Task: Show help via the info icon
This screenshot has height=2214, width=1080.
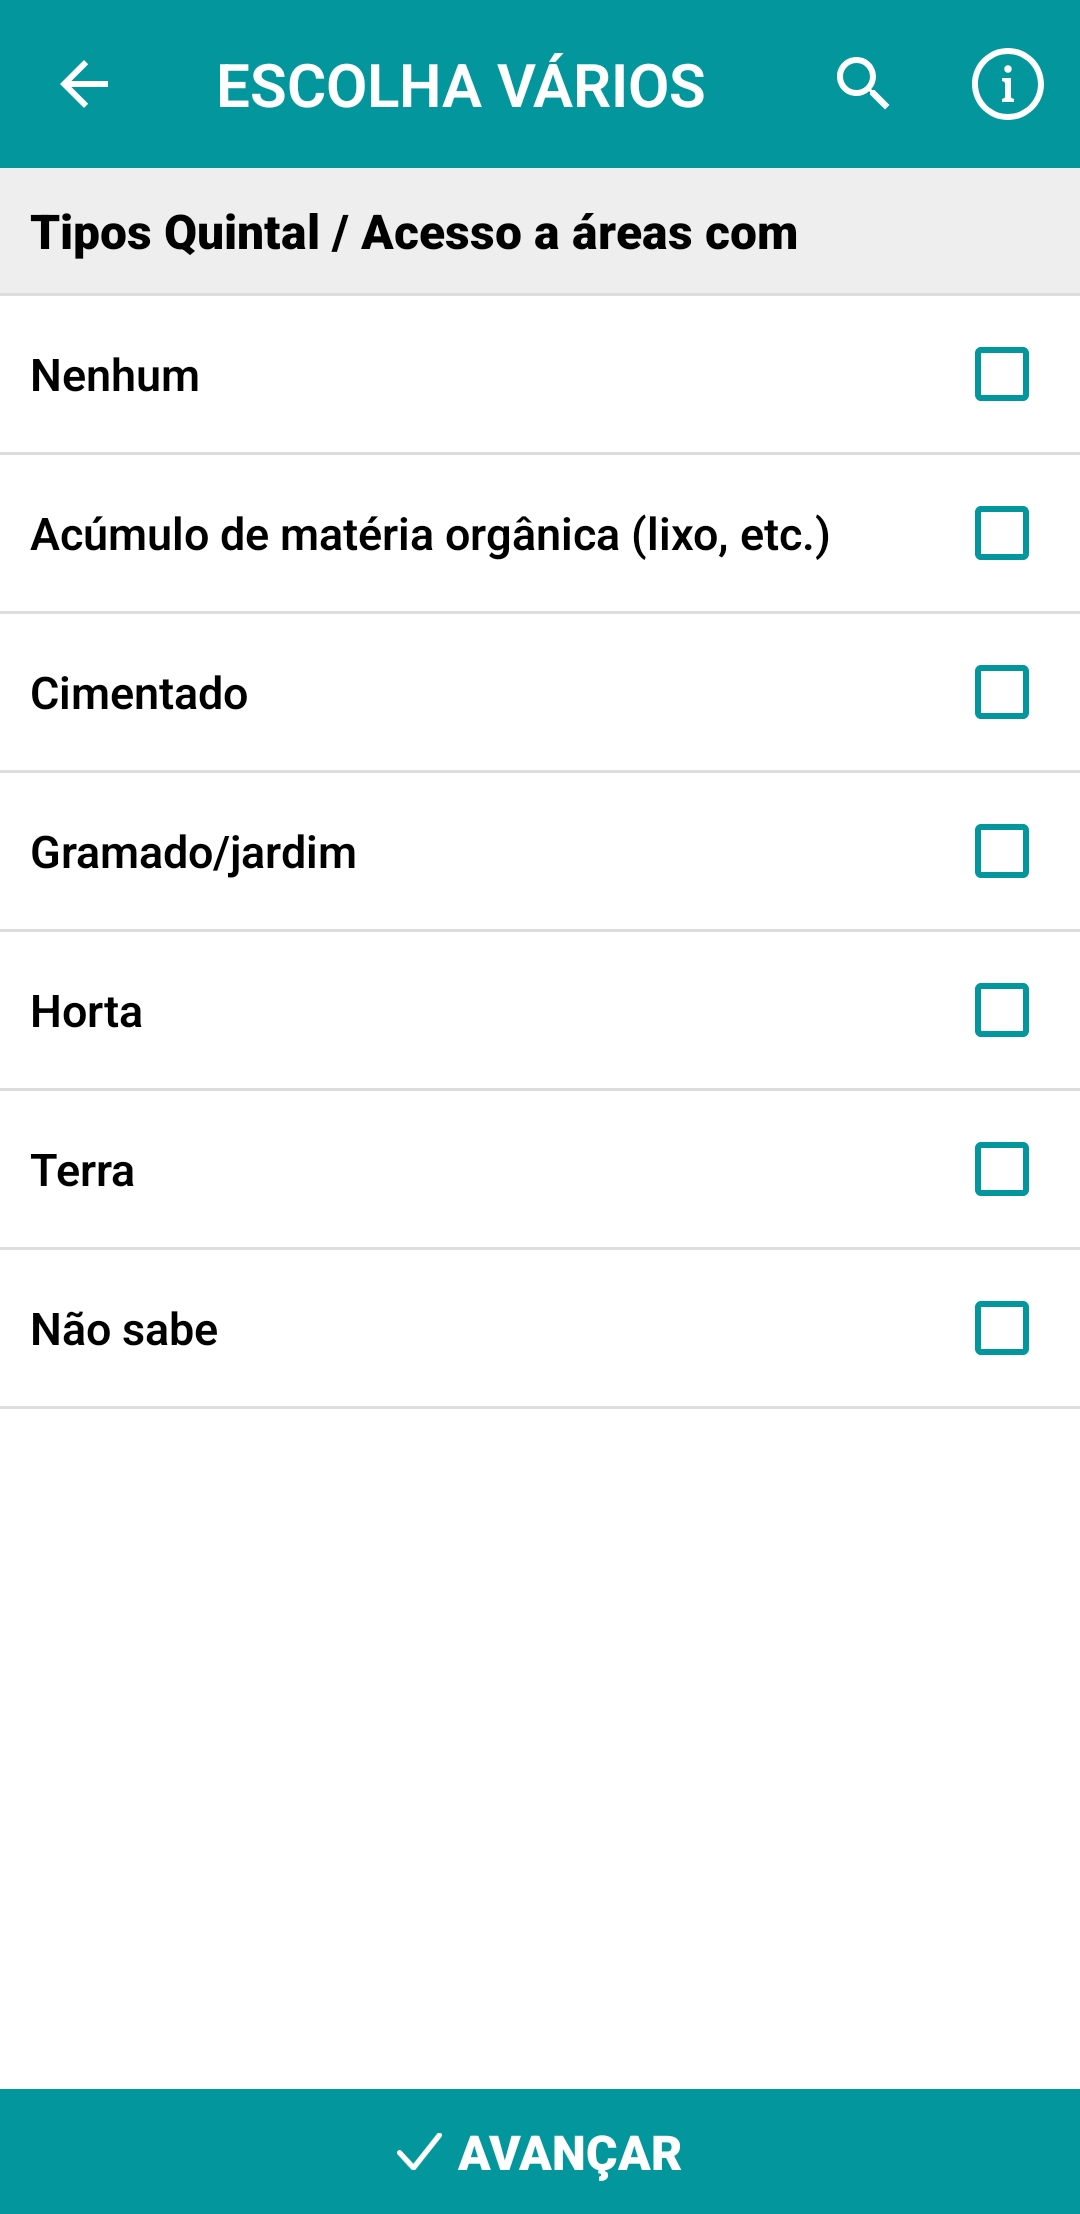Action: [1007, 84]
